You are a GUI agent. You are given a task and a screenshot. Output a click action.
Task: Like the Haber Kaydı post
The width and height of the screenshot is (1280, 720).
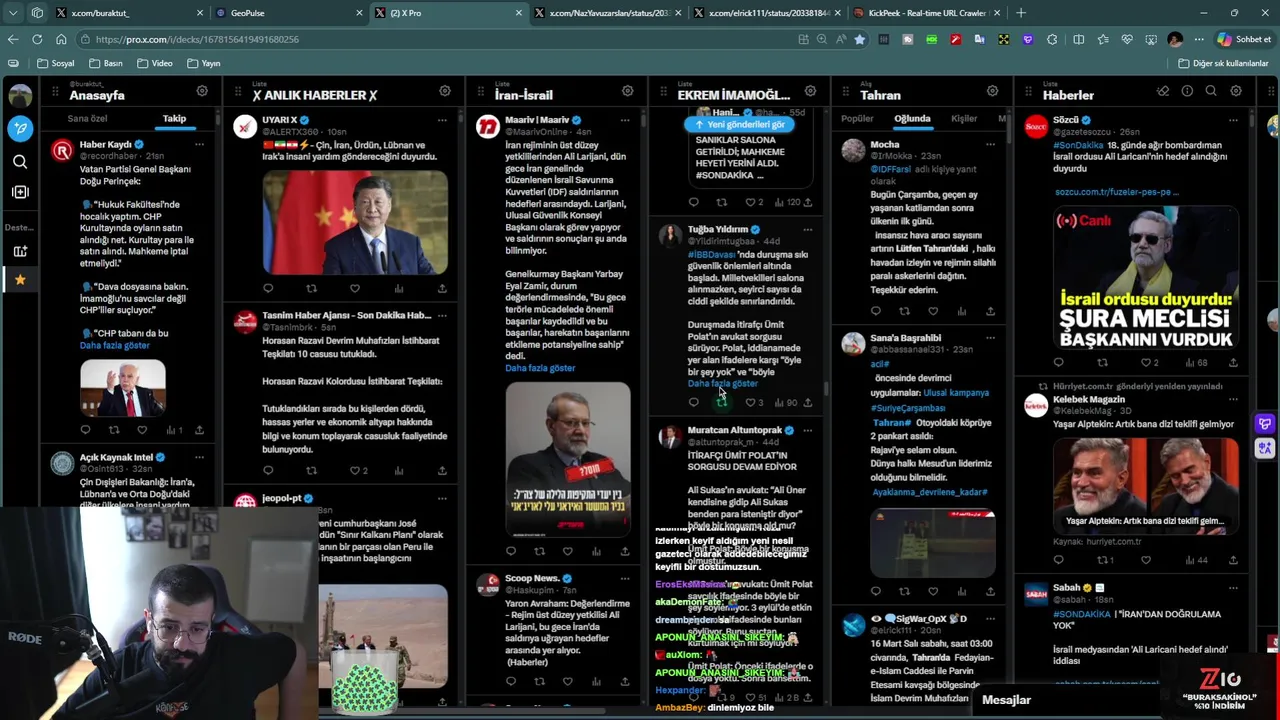(x=142, y=430)
